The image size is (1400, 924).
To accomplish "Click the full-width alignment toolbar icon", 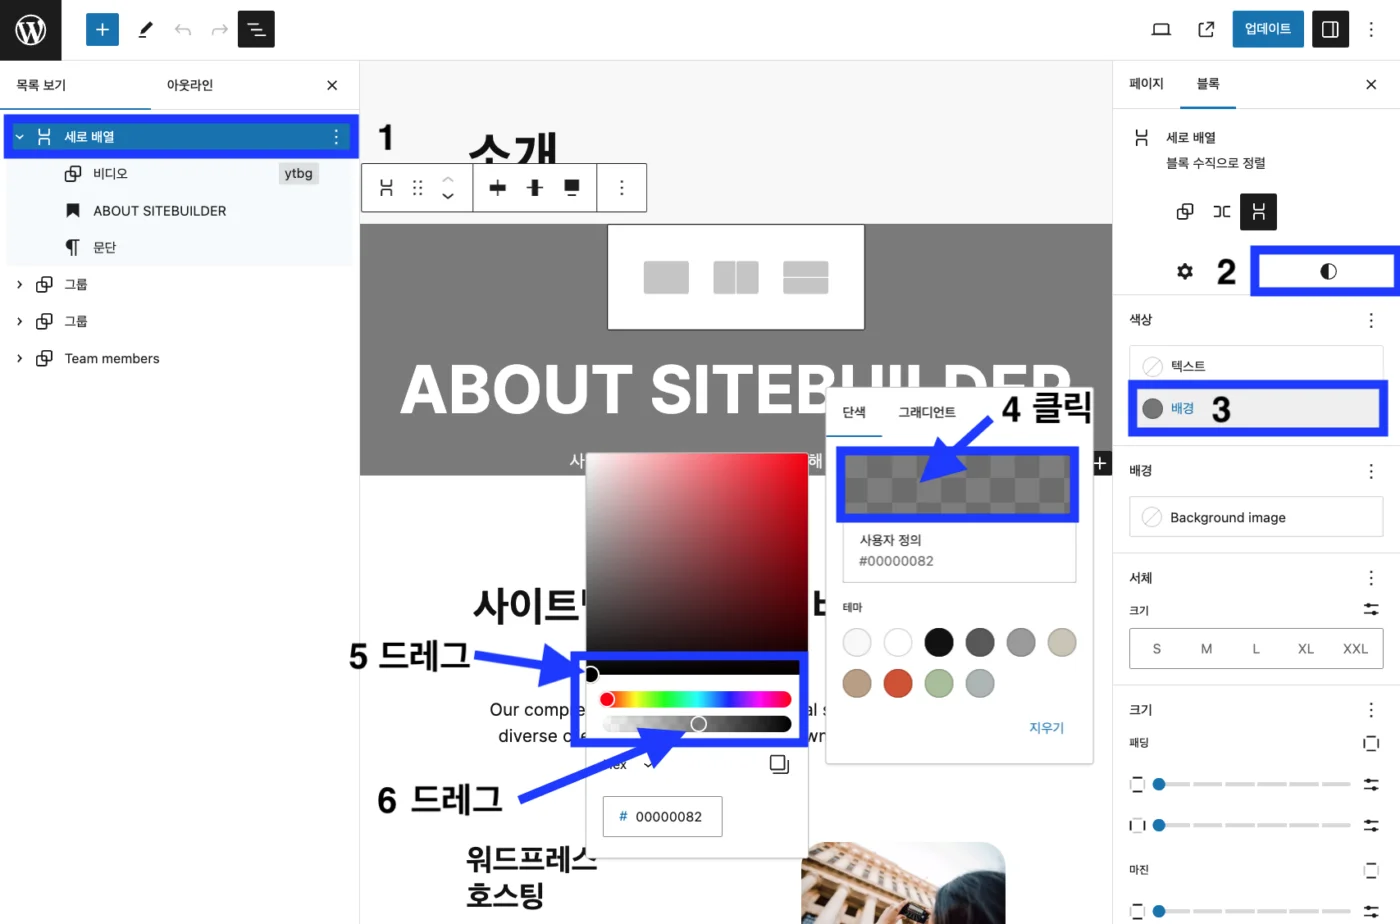I will click(x=572, y=188).
